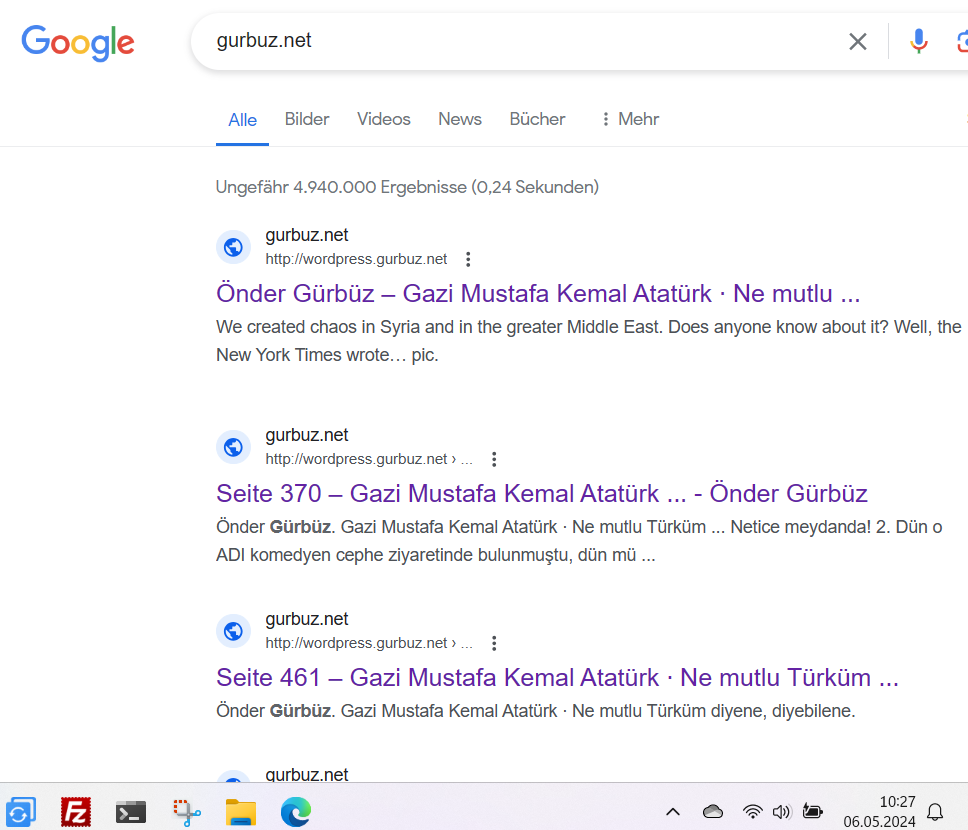
Task: Open Microsoft Edge from the taskbar
Action: point(296,812)
